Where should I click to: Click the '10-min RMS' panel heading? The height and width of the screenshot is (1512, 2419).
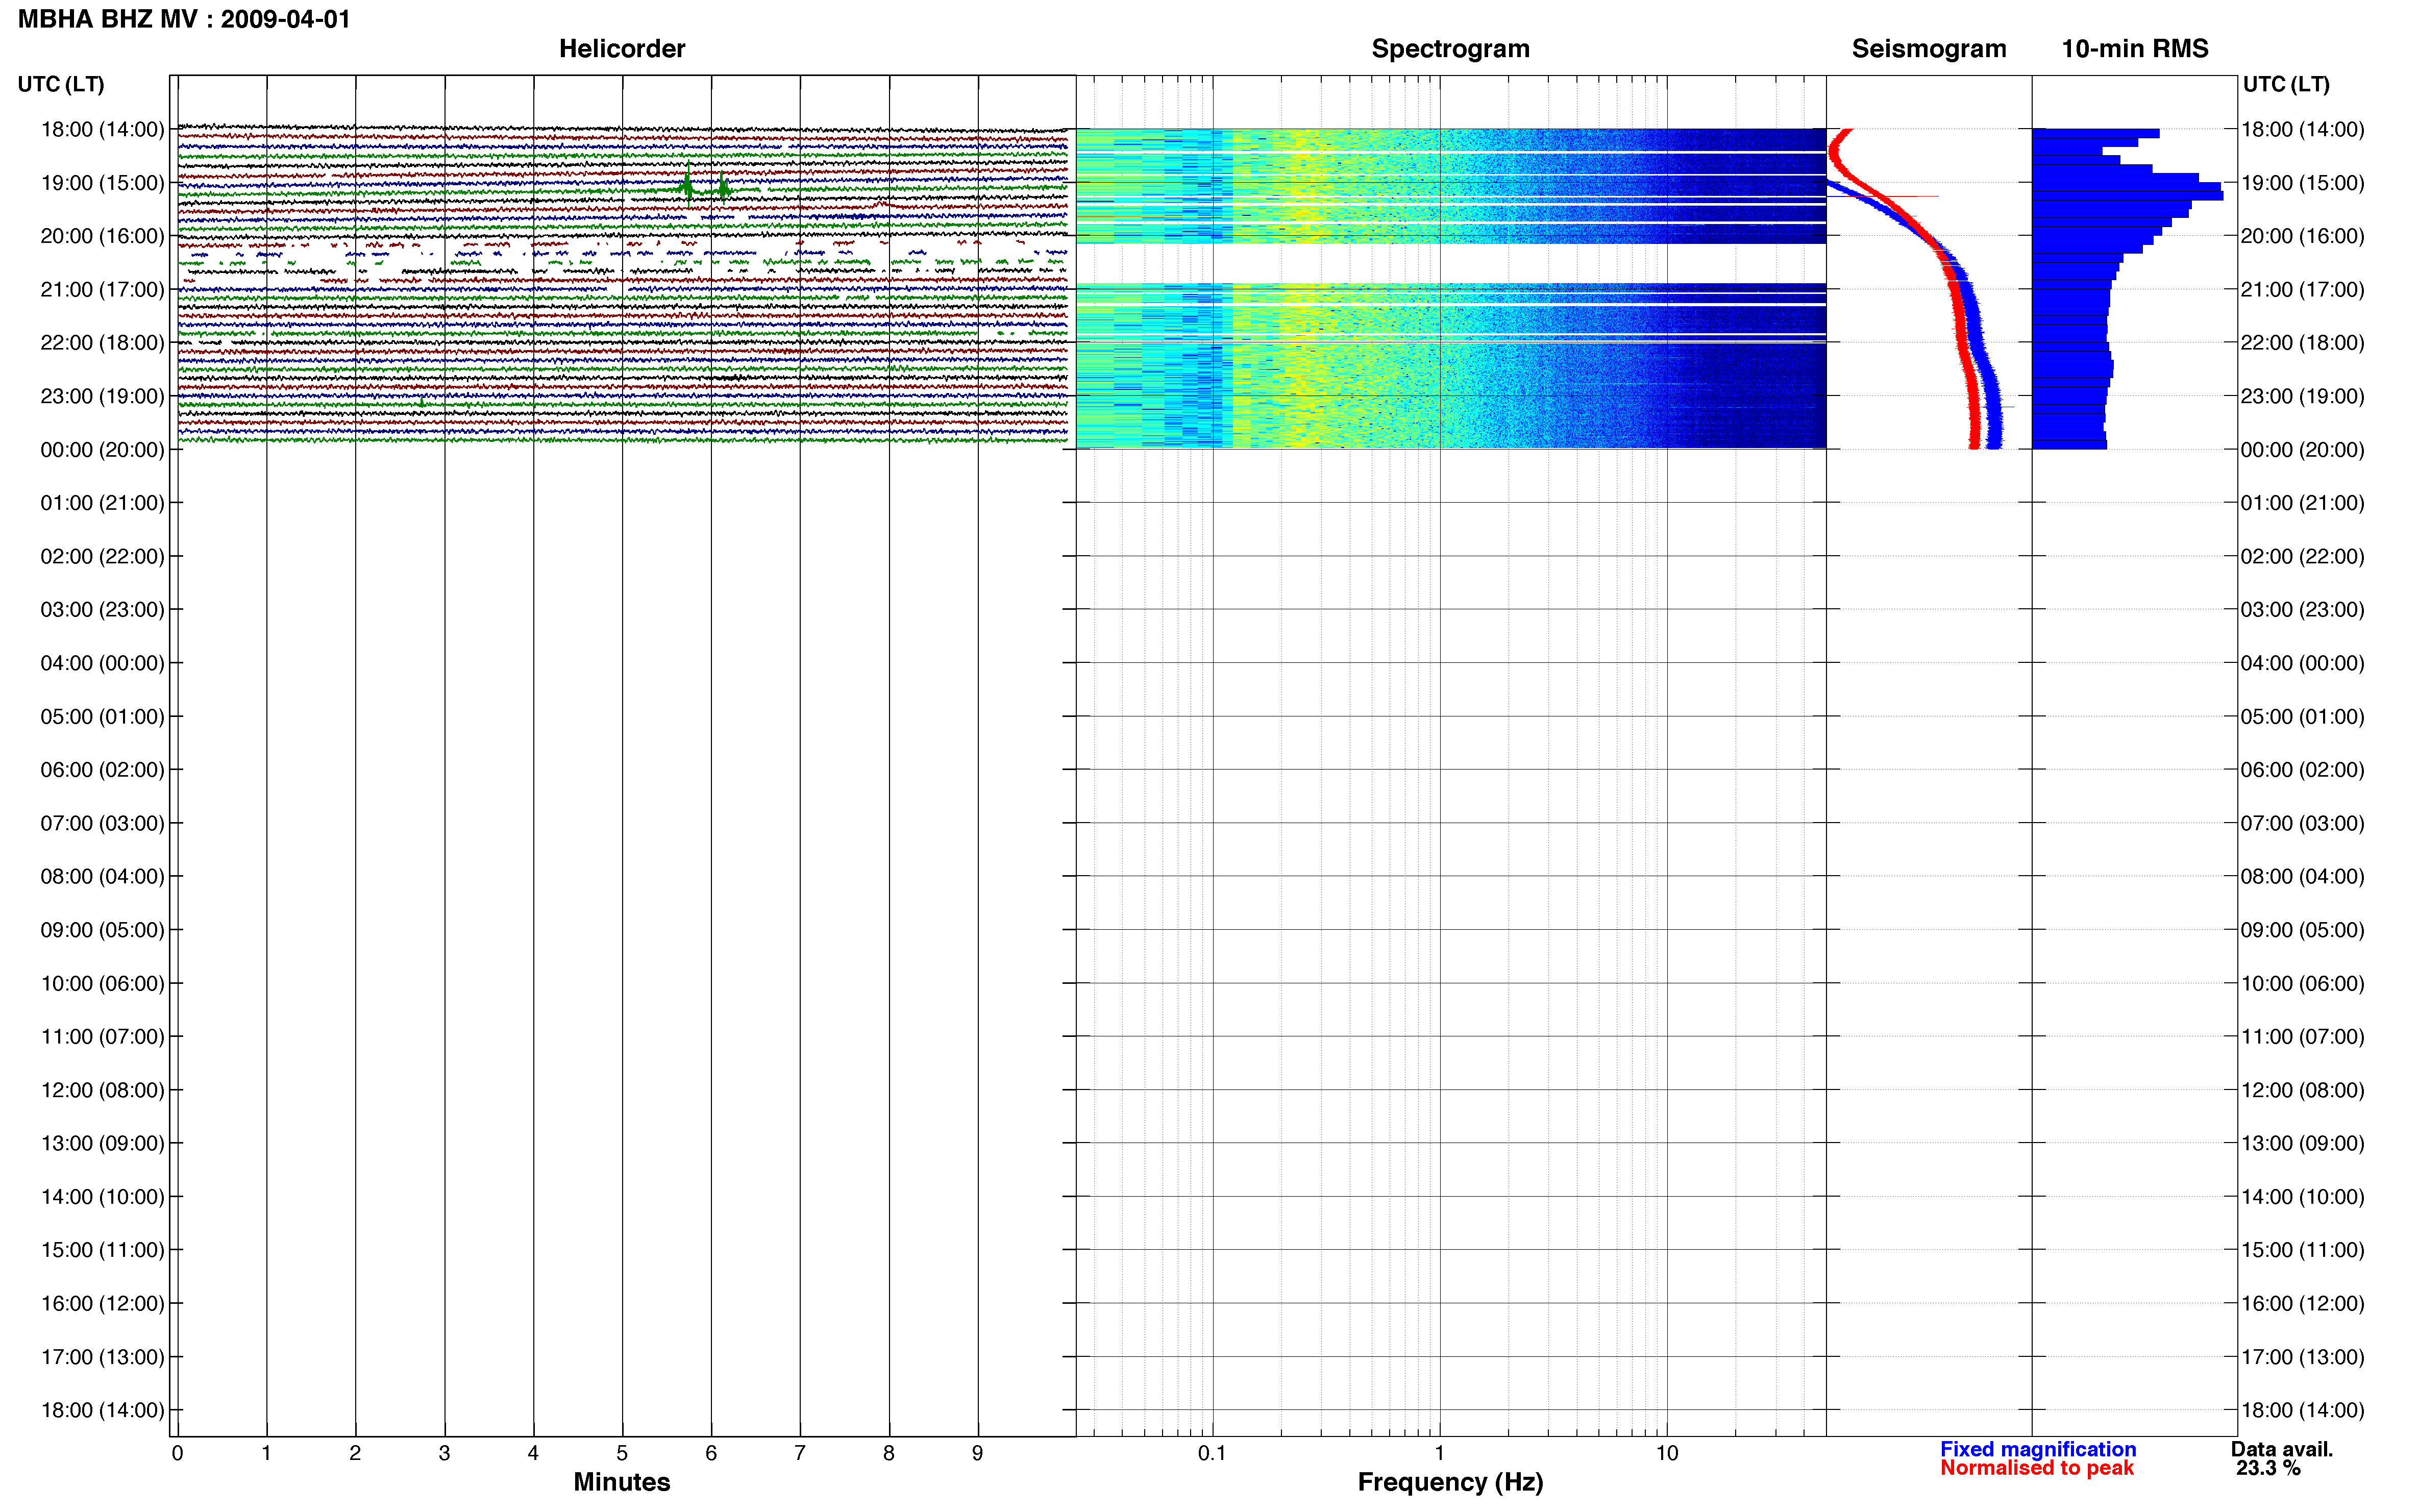click(x=2134, y=48)
